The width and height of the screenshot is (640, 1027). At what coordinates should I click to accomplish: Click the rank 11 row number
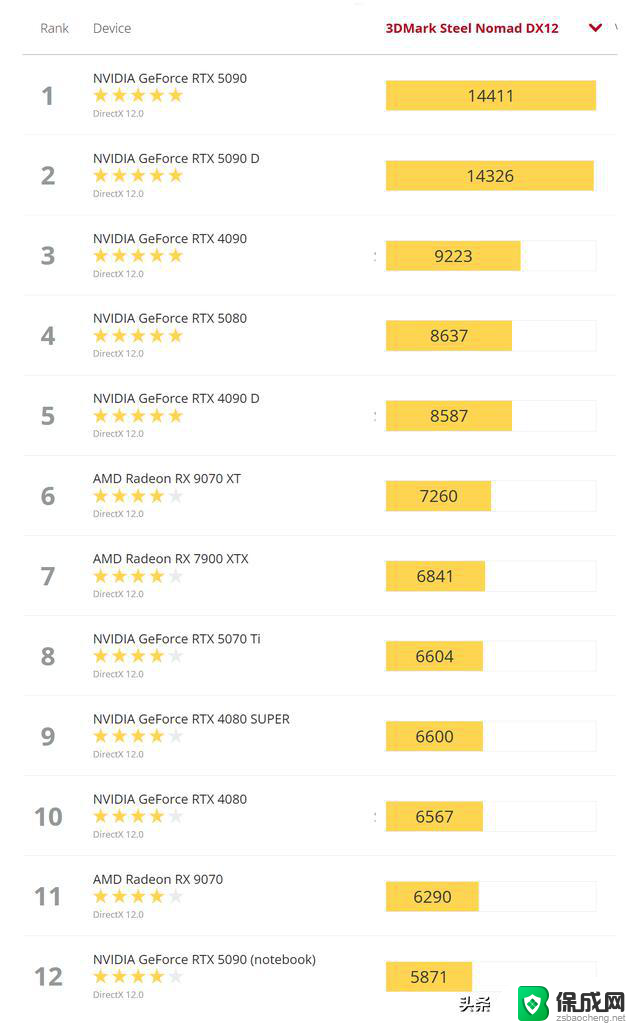click(47, 897)
